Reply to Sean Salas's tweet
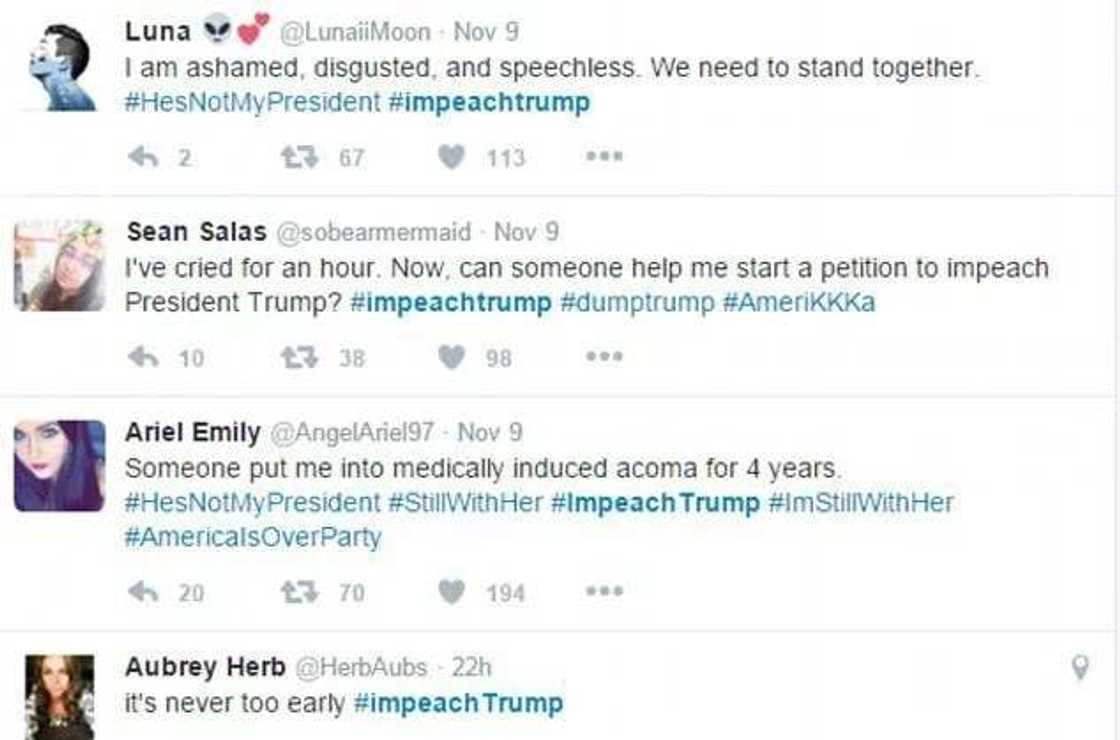This screenshot has height=740, width=1120. (x=145, y=356)
